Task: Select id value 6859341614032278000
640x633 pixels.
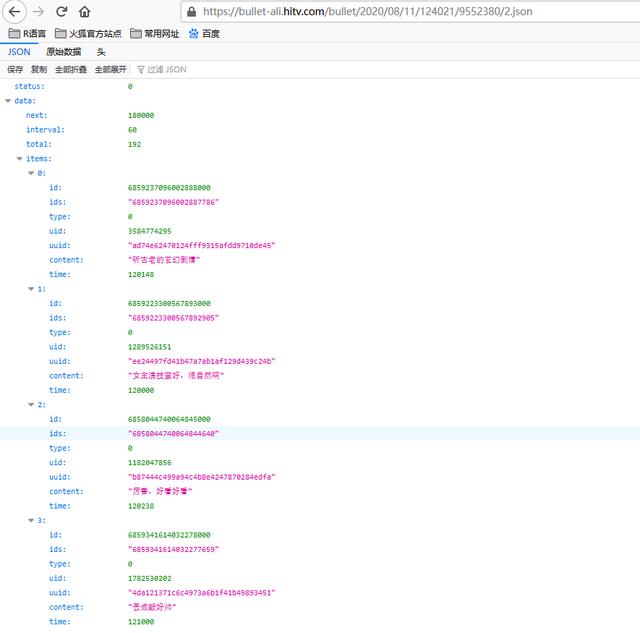Action: 169,535
